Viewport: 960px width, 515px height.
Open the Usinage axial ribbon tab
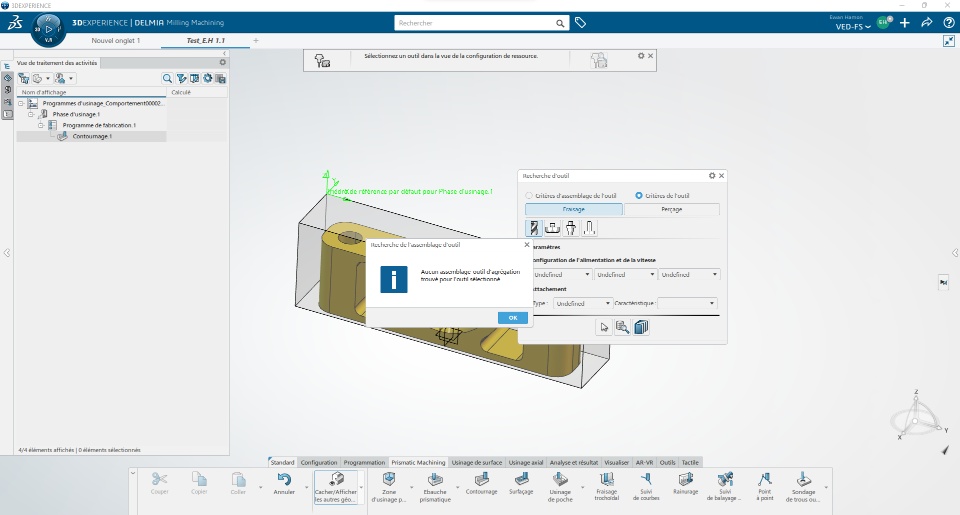click(x=526, y=462)
